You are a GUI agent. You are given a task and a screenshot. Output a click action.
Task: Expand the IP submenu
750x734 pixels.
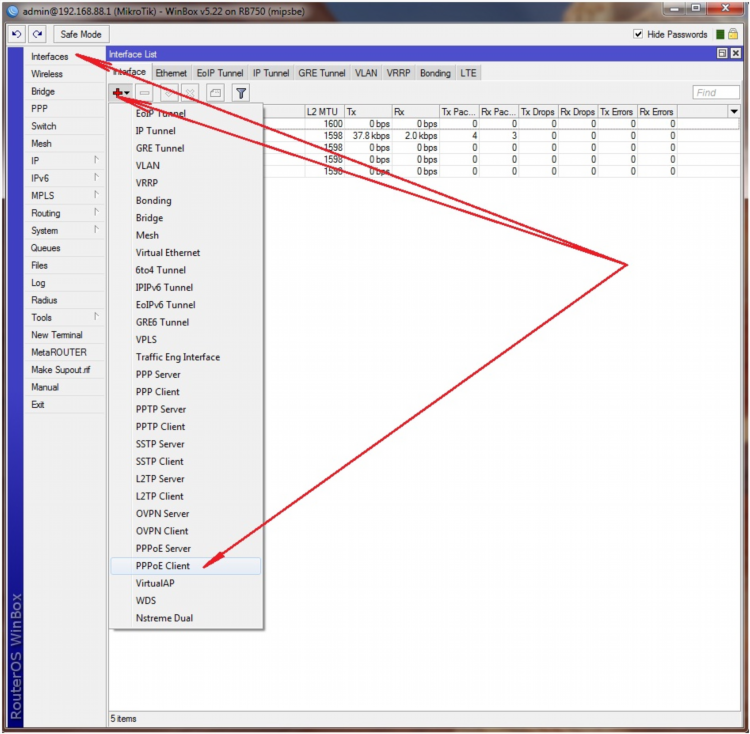[x=96, y=160]
